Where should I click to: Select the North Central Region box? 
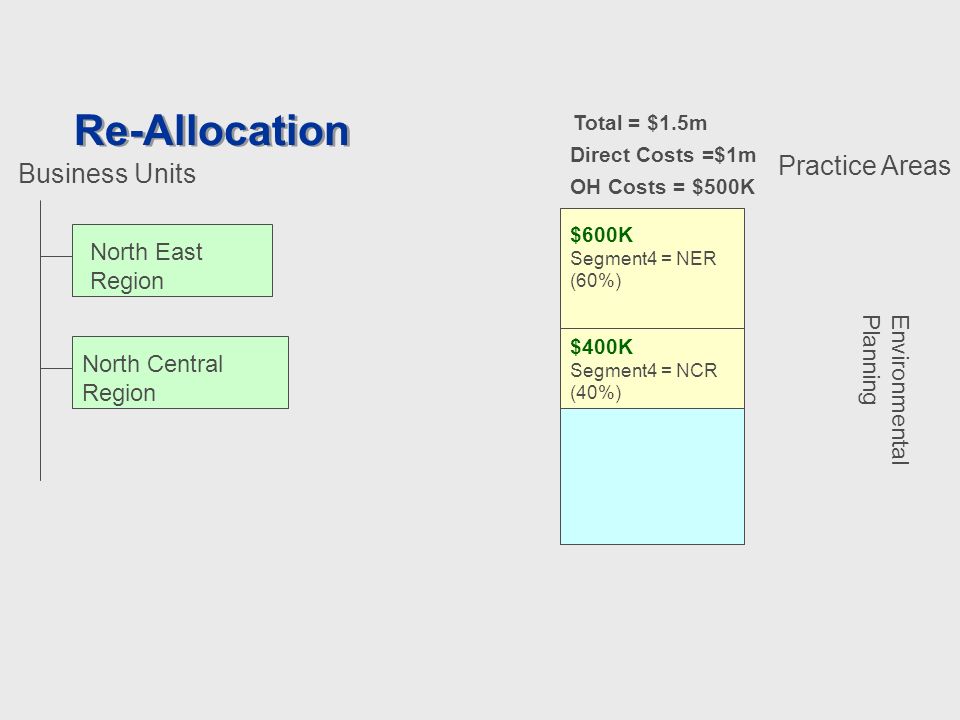[180, 372]
